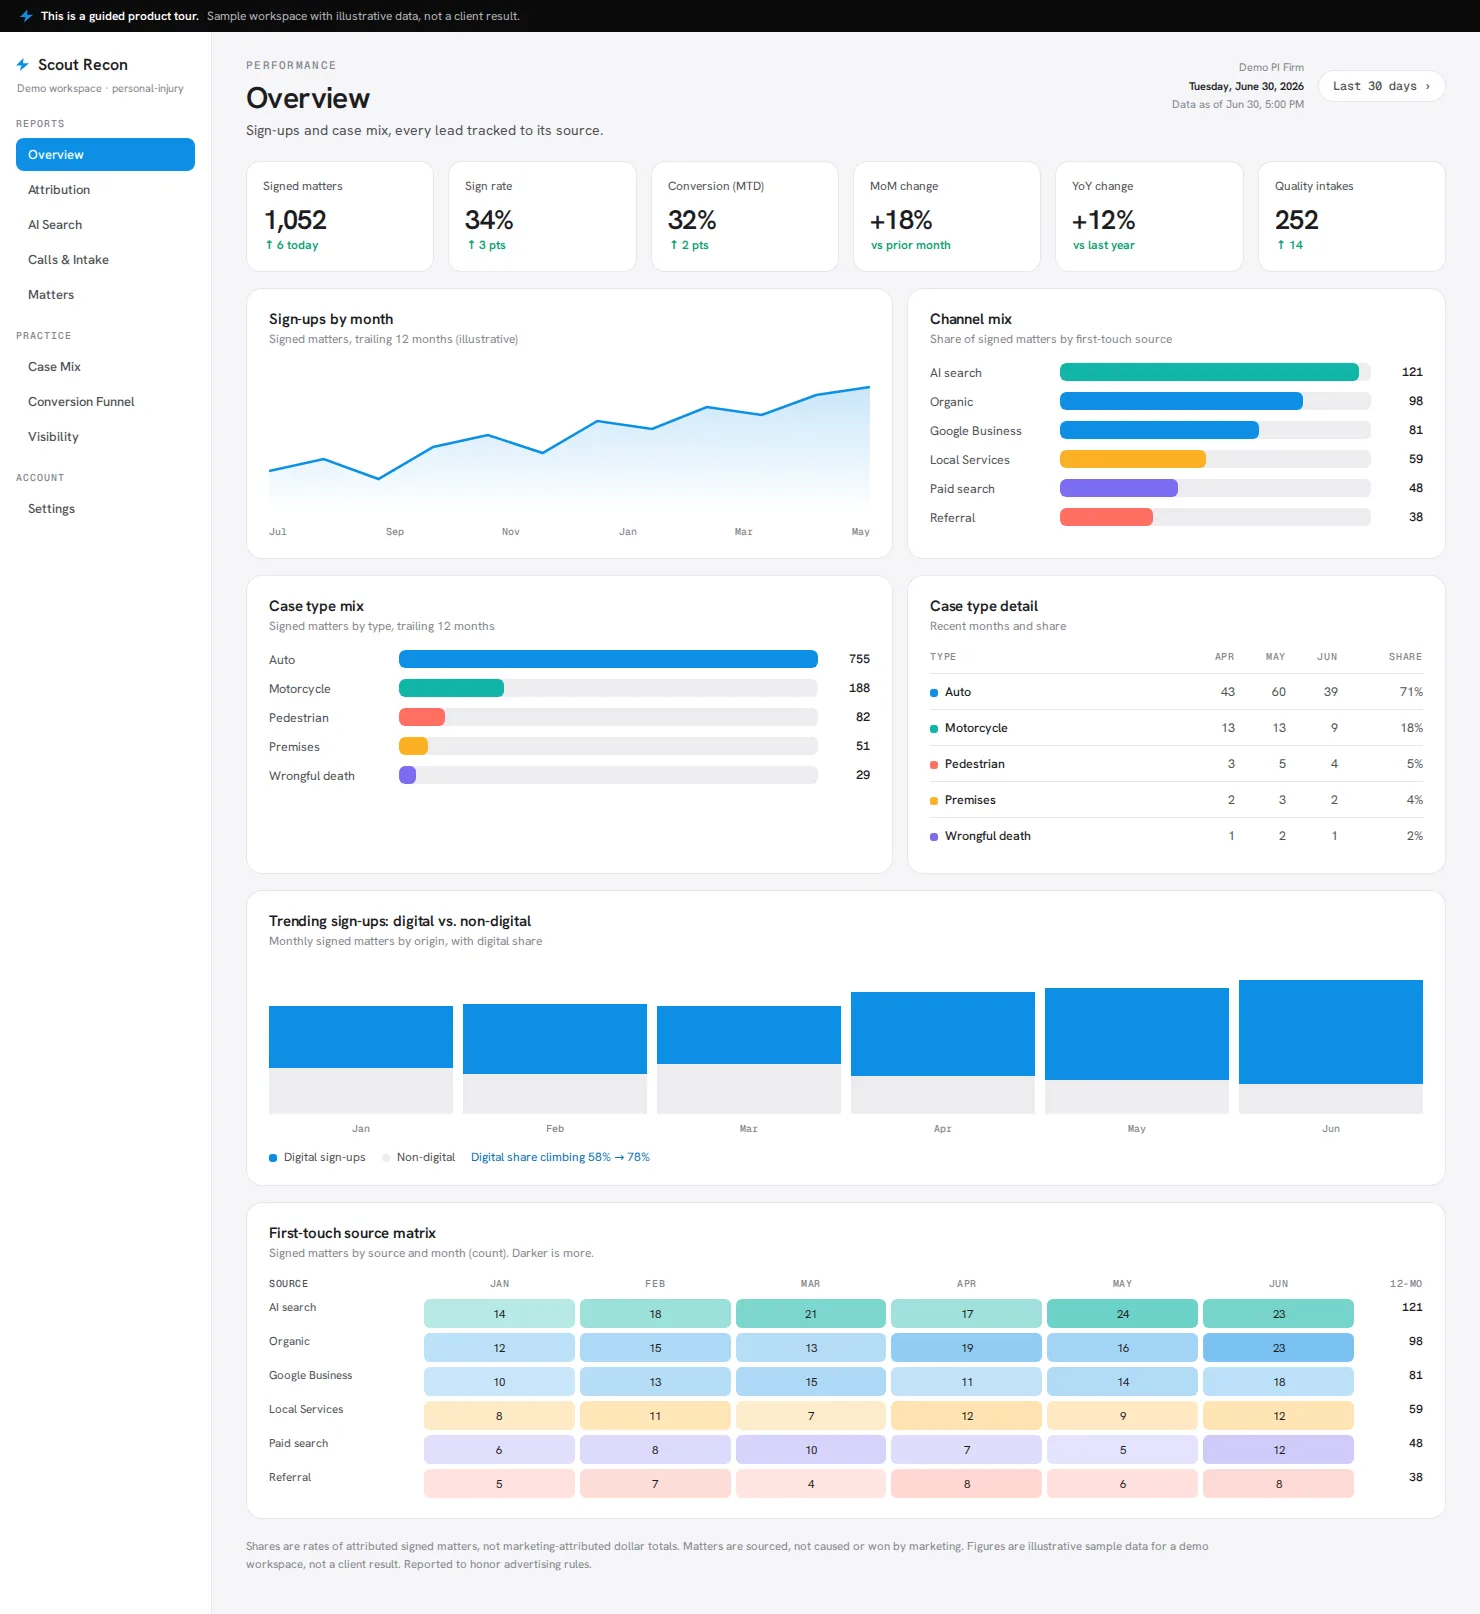Viewport: 1480px width, 1614px height.
Task: Click Google Business Jun cell showing 18
Action: pyautogui.click(x=1278, y=1382)
